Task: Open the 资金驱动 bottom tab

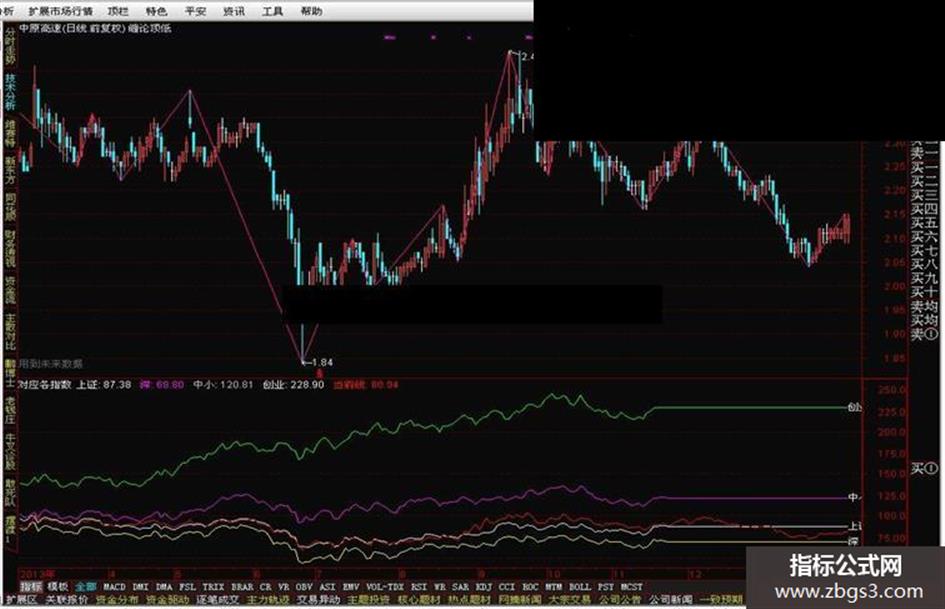Action: [168, 600]
